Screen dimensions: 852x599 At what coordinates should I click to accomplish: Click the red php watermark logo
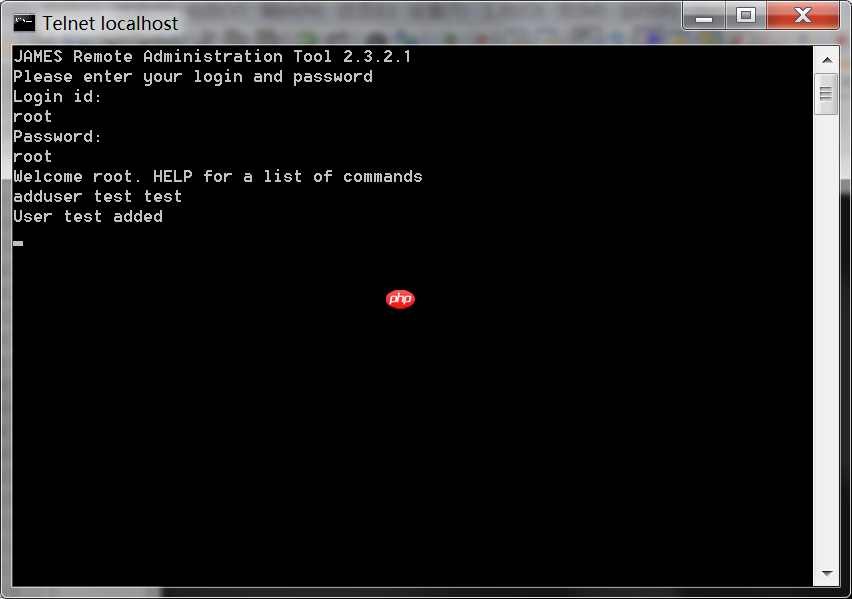400,299
